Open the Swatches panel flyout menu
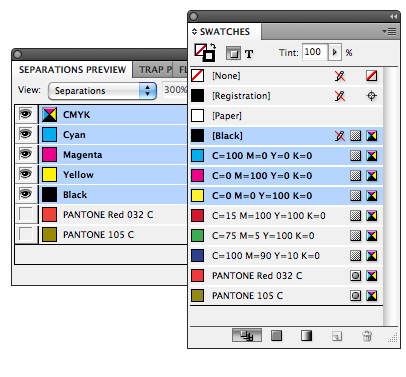 (x=389, y=31)
